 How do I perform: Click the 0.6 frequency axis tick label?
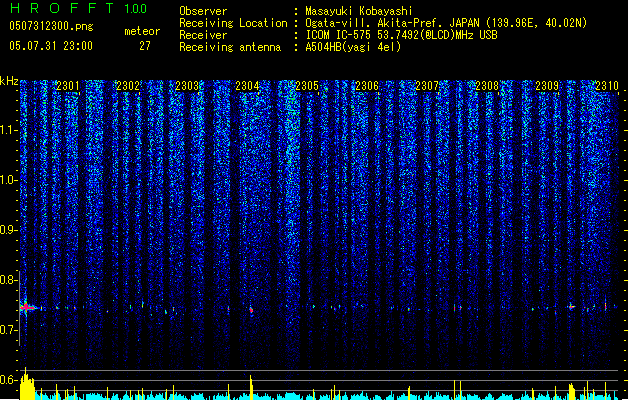pos(8,380)
